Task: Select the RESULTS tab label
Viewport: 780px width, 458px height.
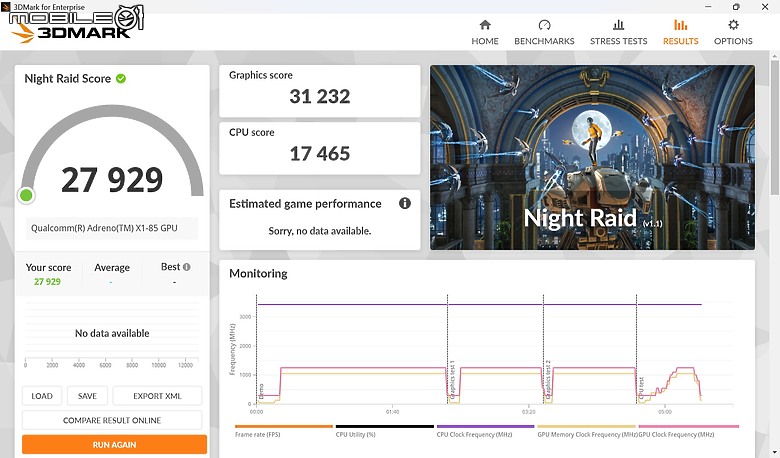Action: [681, 41]
